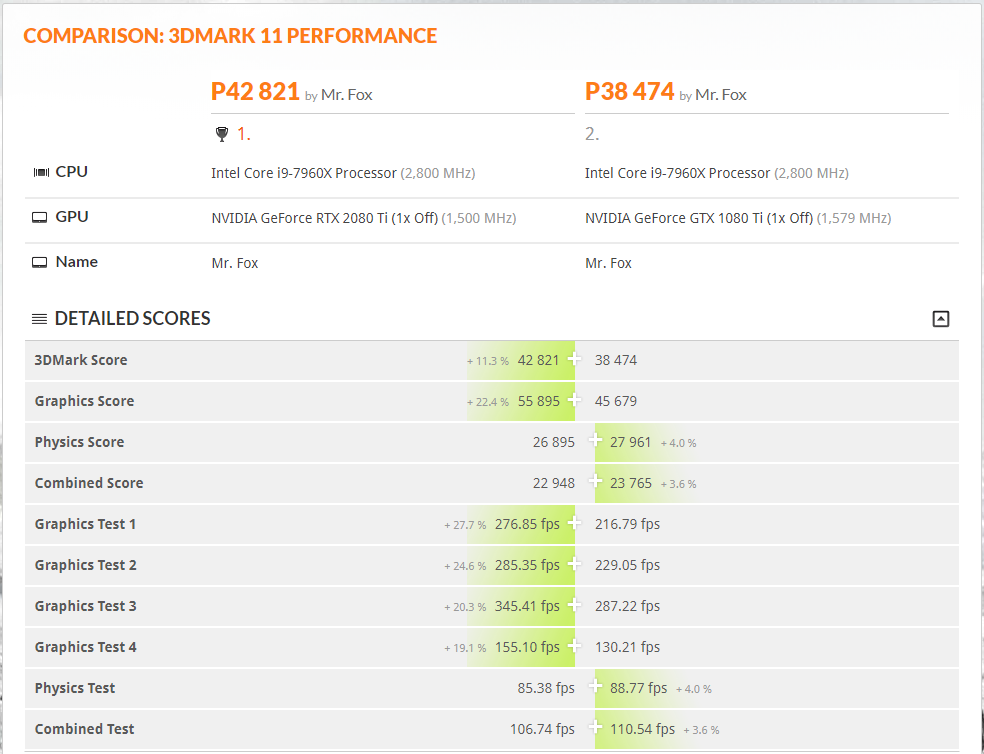Click the monitor icon beside Name

coord(40,262)
